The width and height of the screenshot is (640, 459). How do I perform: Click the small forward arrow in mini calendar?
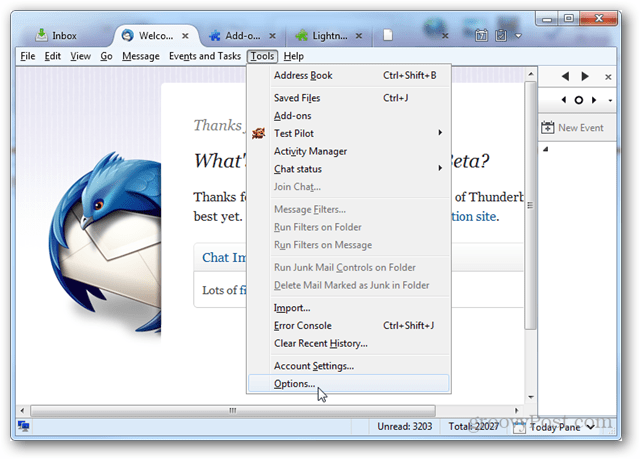point(594,100)
